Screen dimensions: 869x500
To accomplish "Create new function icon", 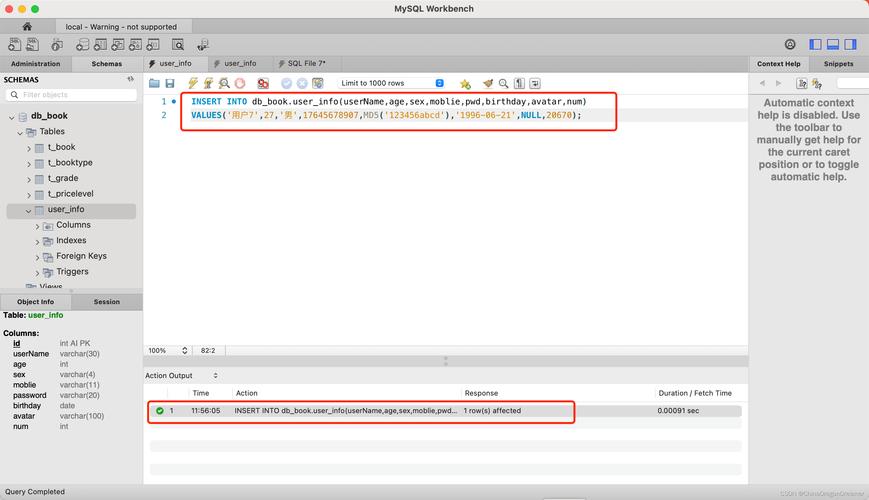I will click(x=153, y=45).
